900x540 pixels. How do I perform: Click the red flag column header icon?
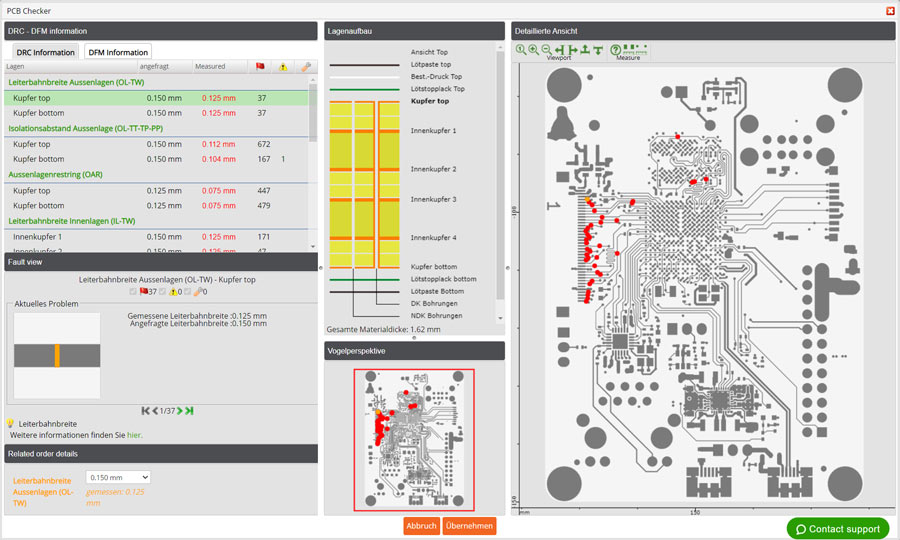pos(261,67)
